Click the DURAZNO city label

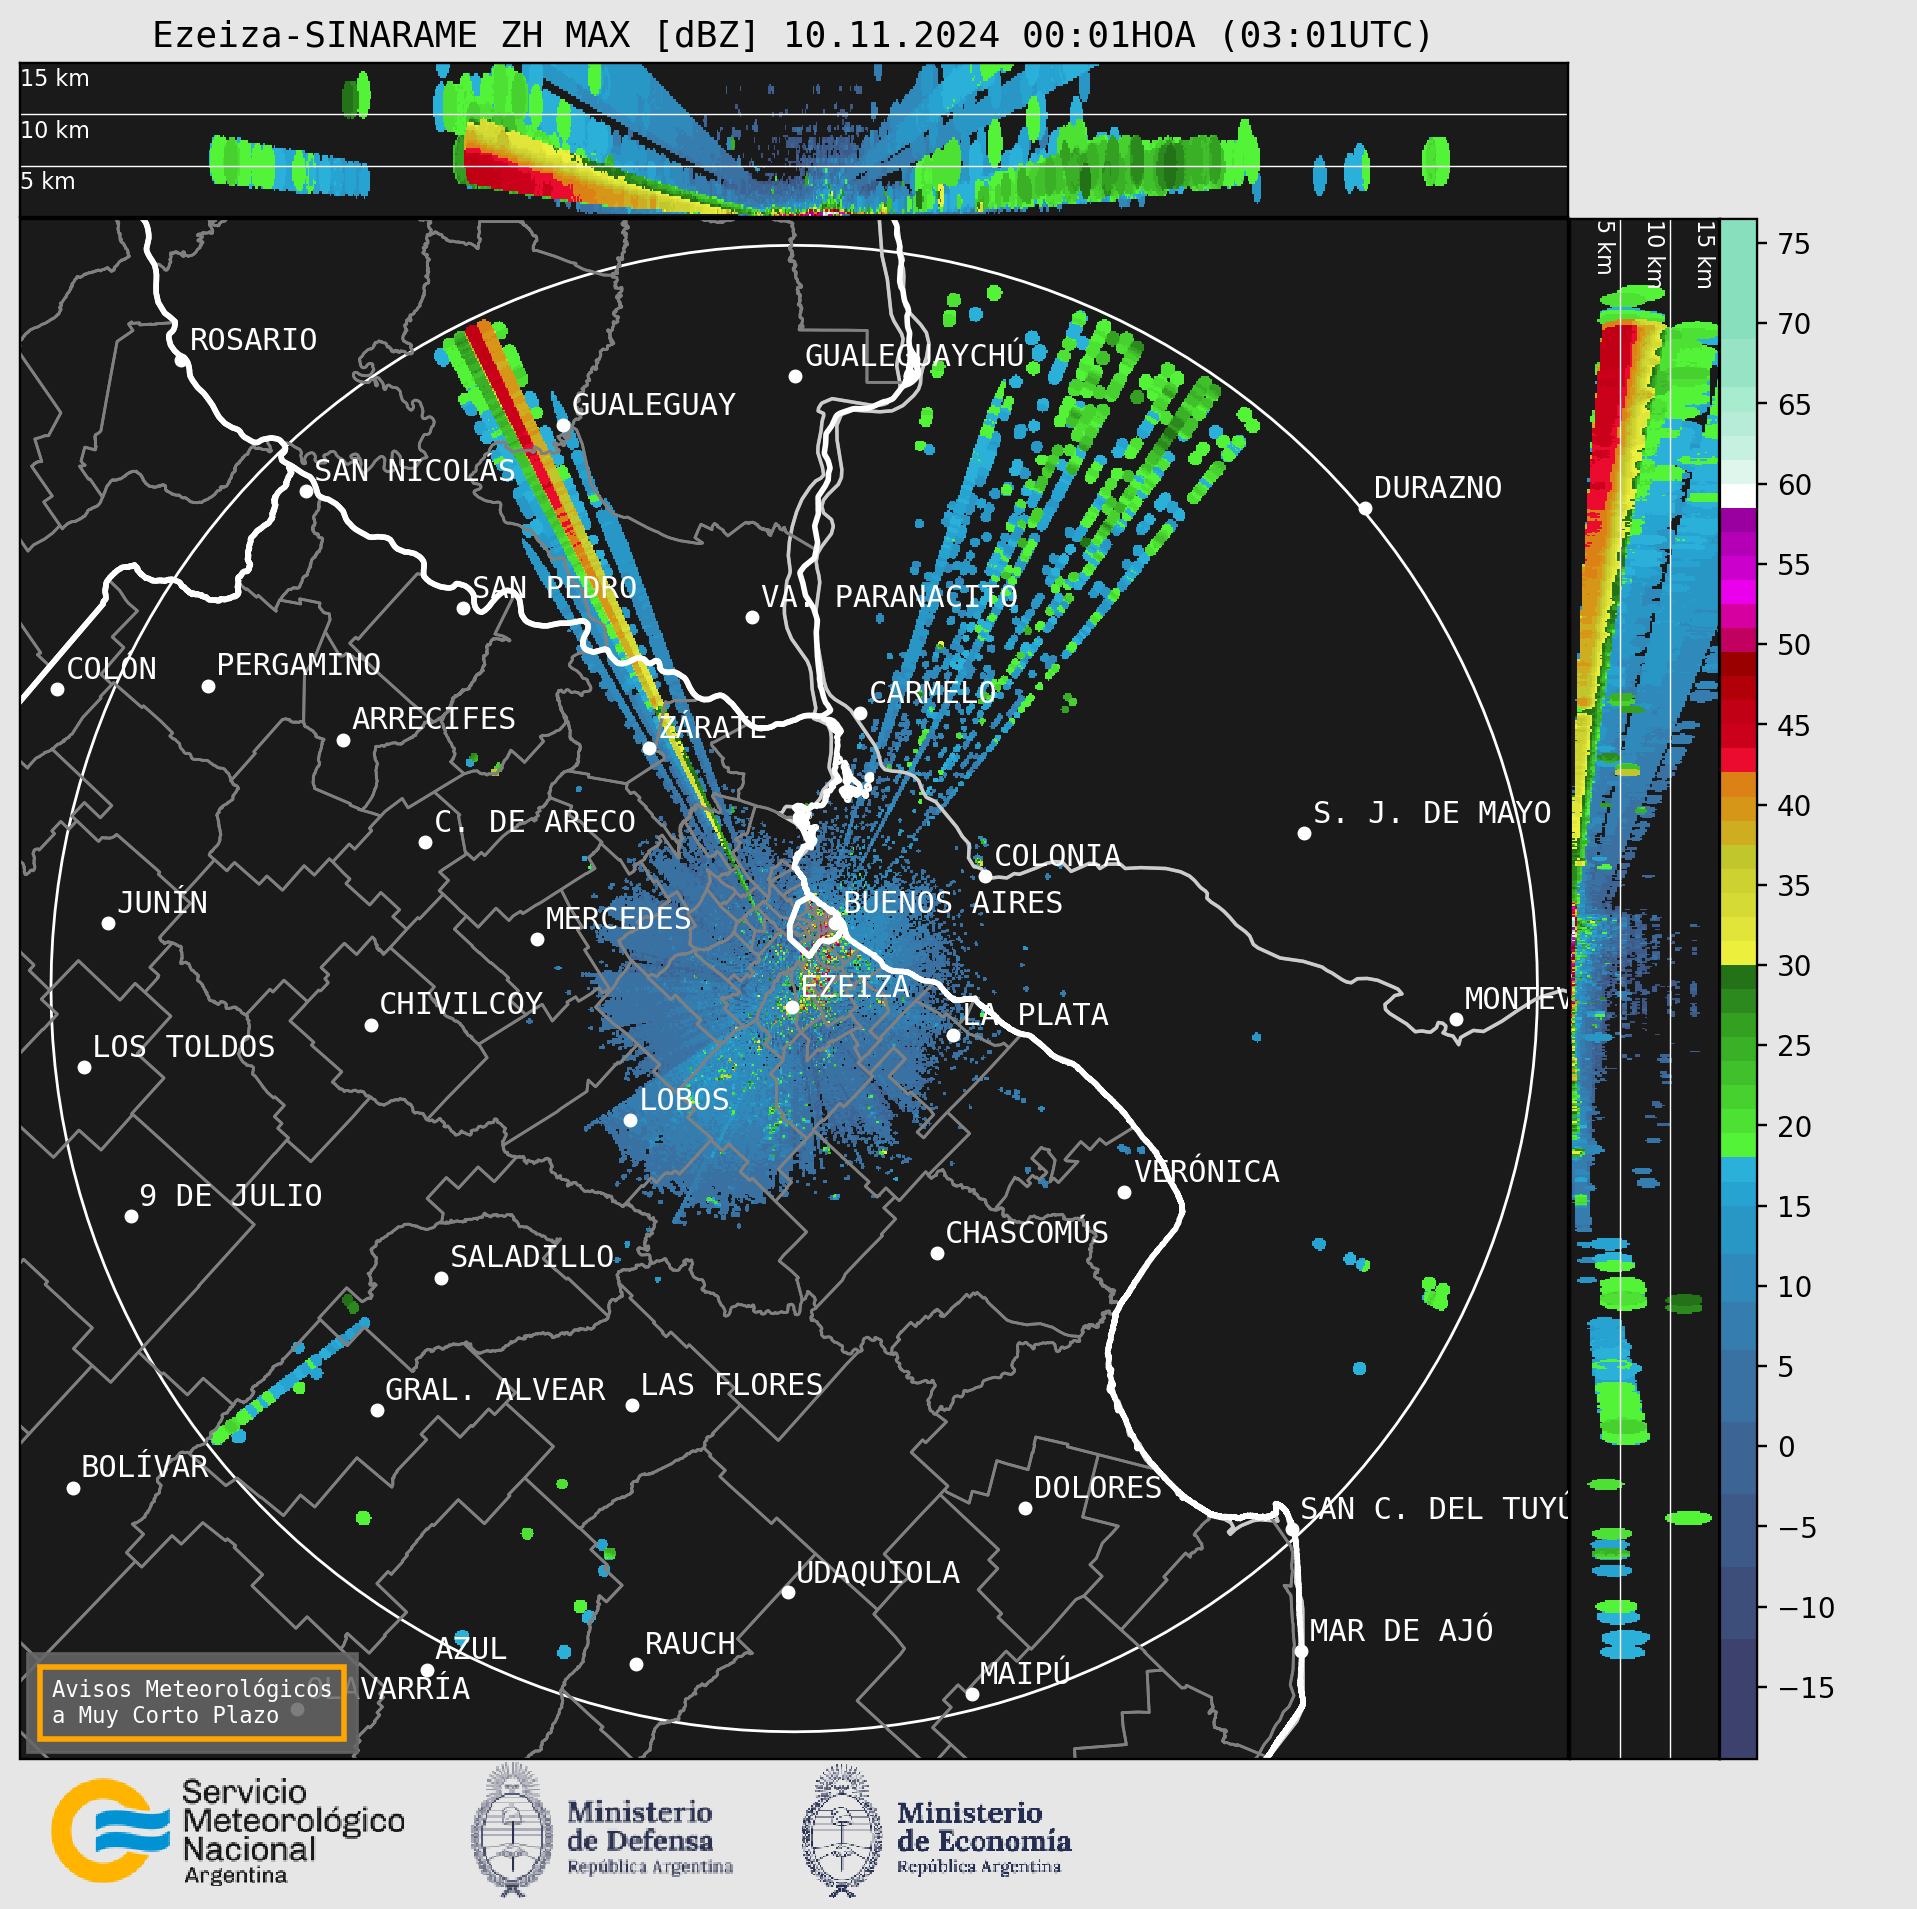click(1437, 488)
